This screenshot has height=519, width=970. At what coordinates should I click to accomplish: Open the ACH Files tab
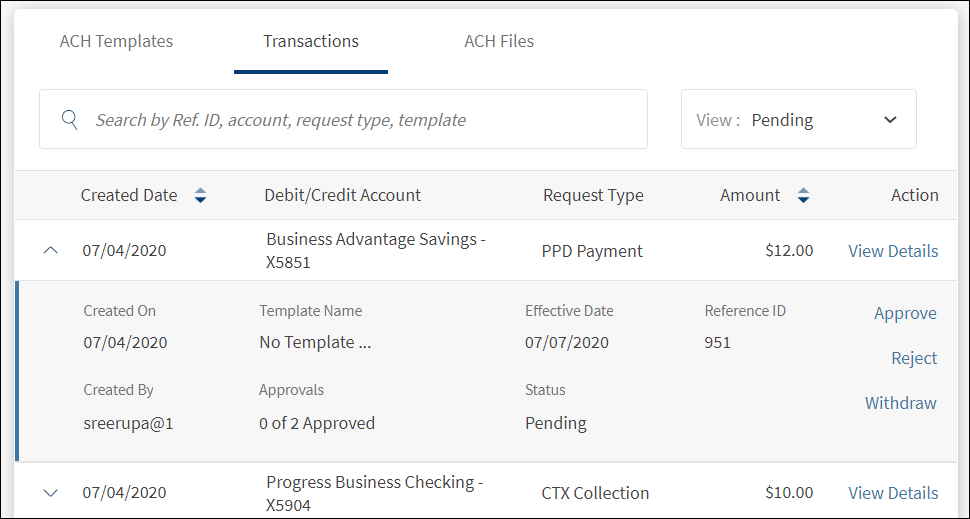[x=499, y=42]
